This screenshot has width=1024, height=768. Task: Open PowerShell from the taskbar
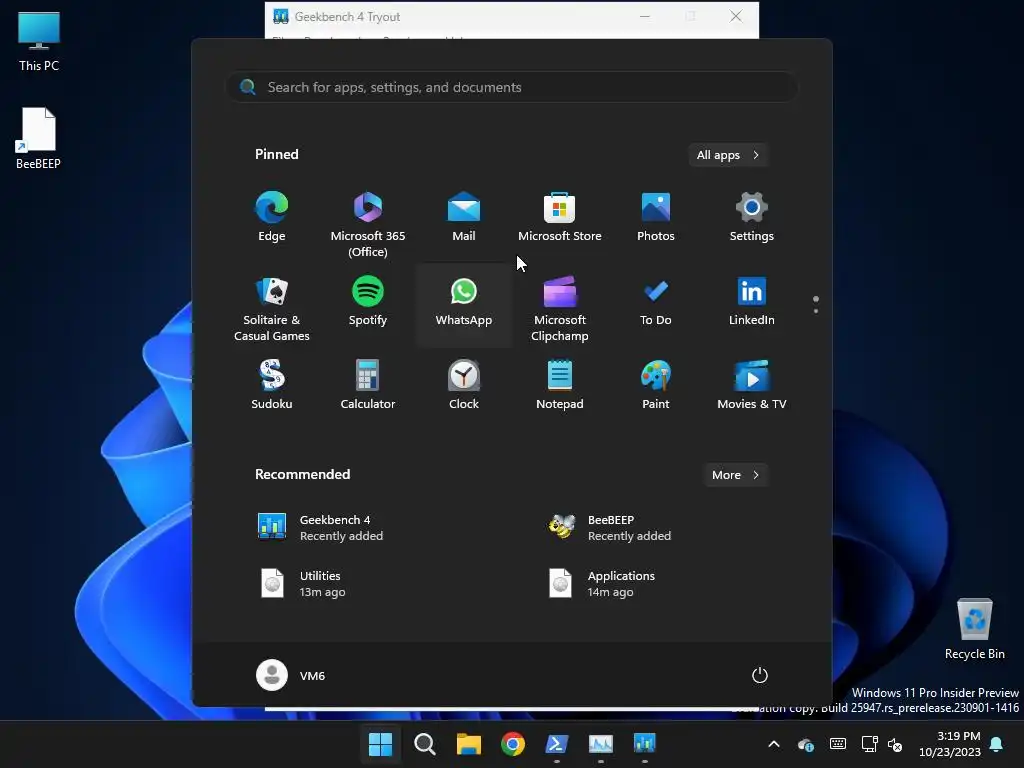[x=556, y=744]
